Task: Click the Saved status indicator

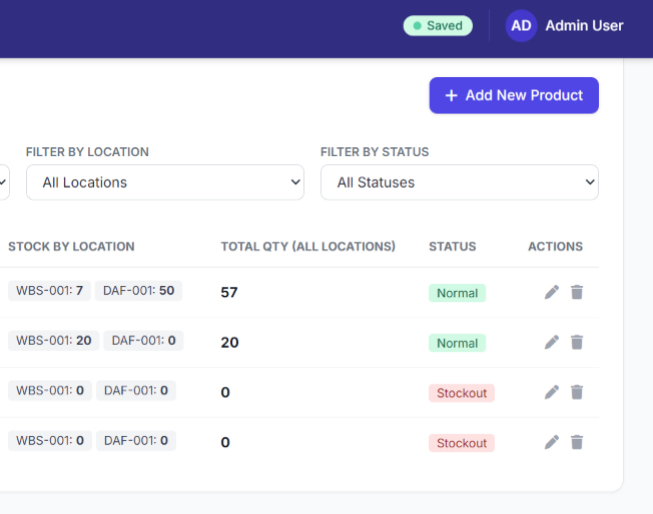Action: [x=438, y=26]
